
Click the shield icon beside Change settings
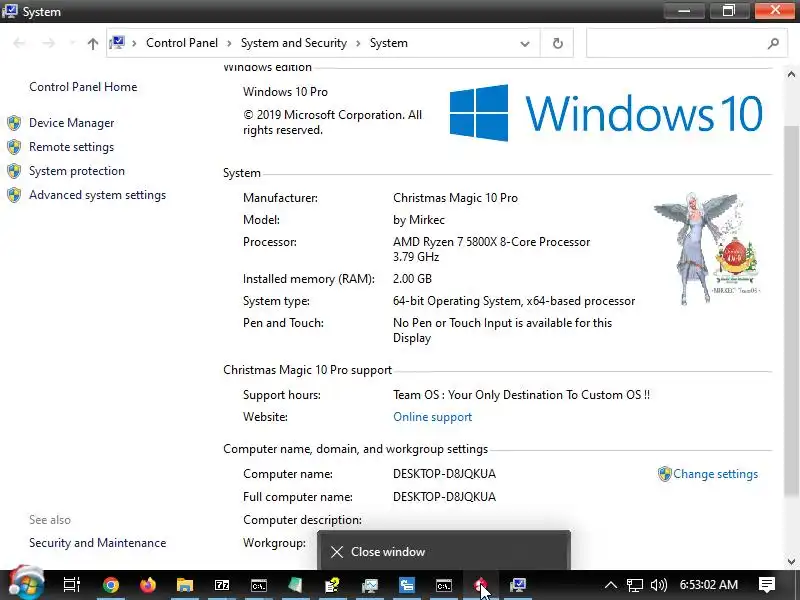tap(664, 474)
